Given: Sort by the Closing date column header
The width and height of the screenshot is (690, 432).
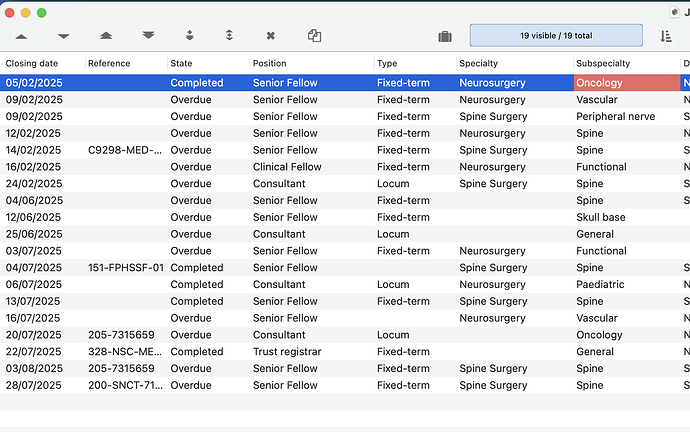Looking at the screenshot, I should click(x=32, y=63).
